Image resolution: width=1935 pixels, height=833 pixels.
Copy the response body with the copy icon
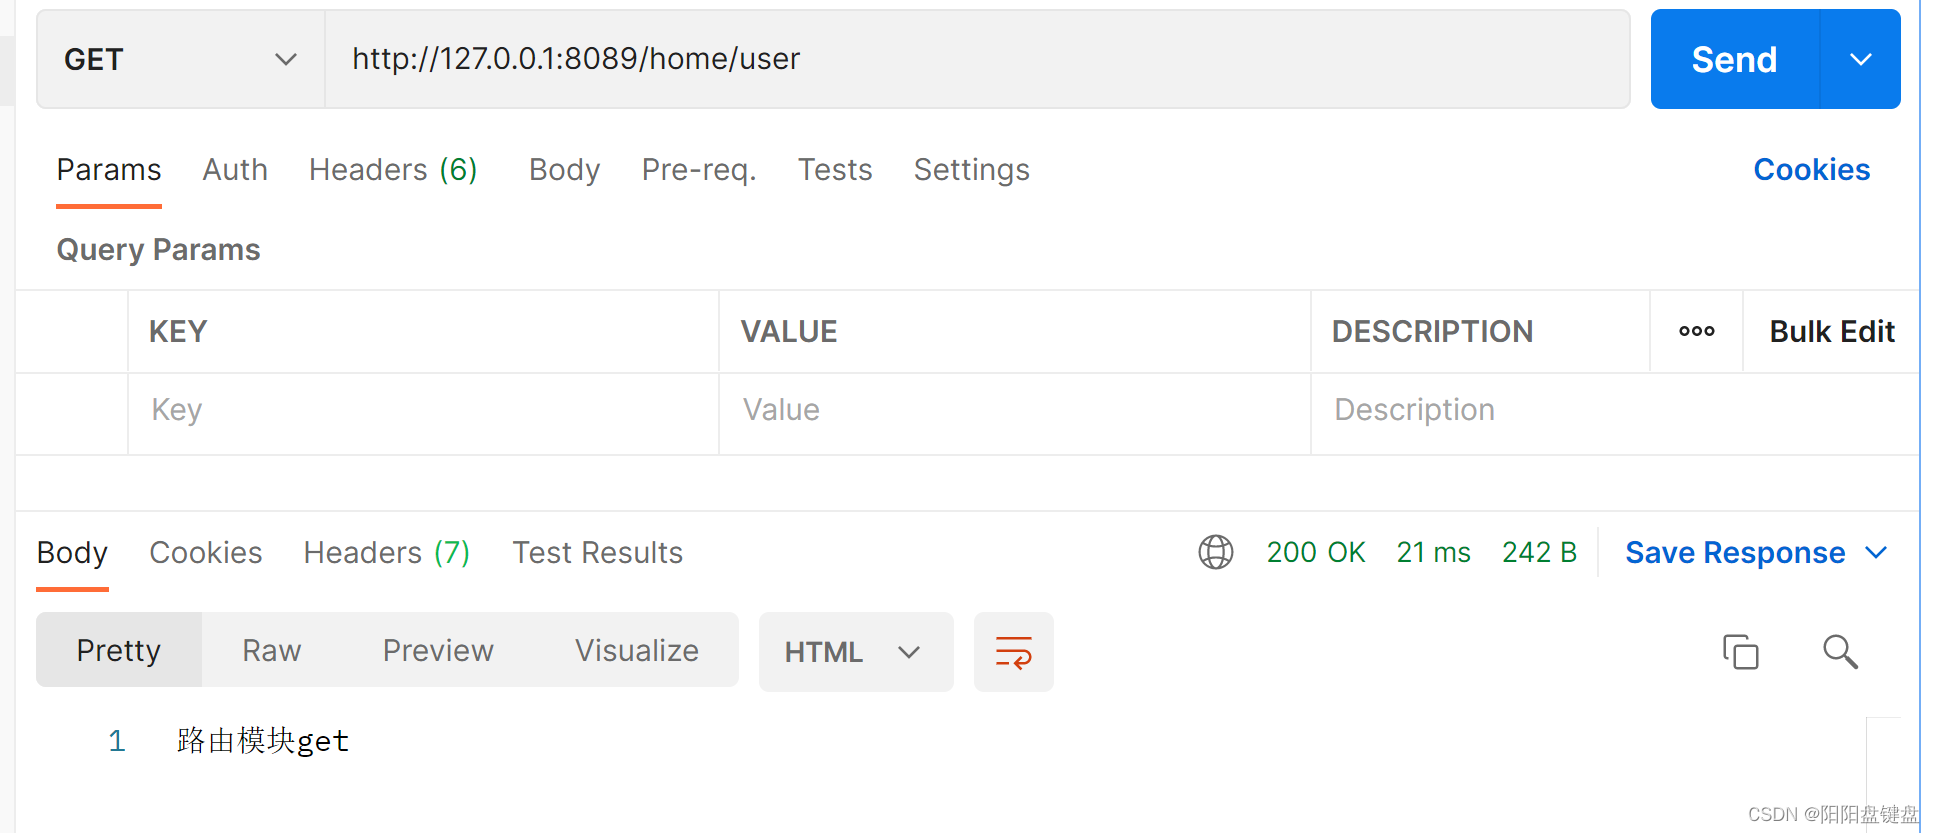tap(1740, 652)
